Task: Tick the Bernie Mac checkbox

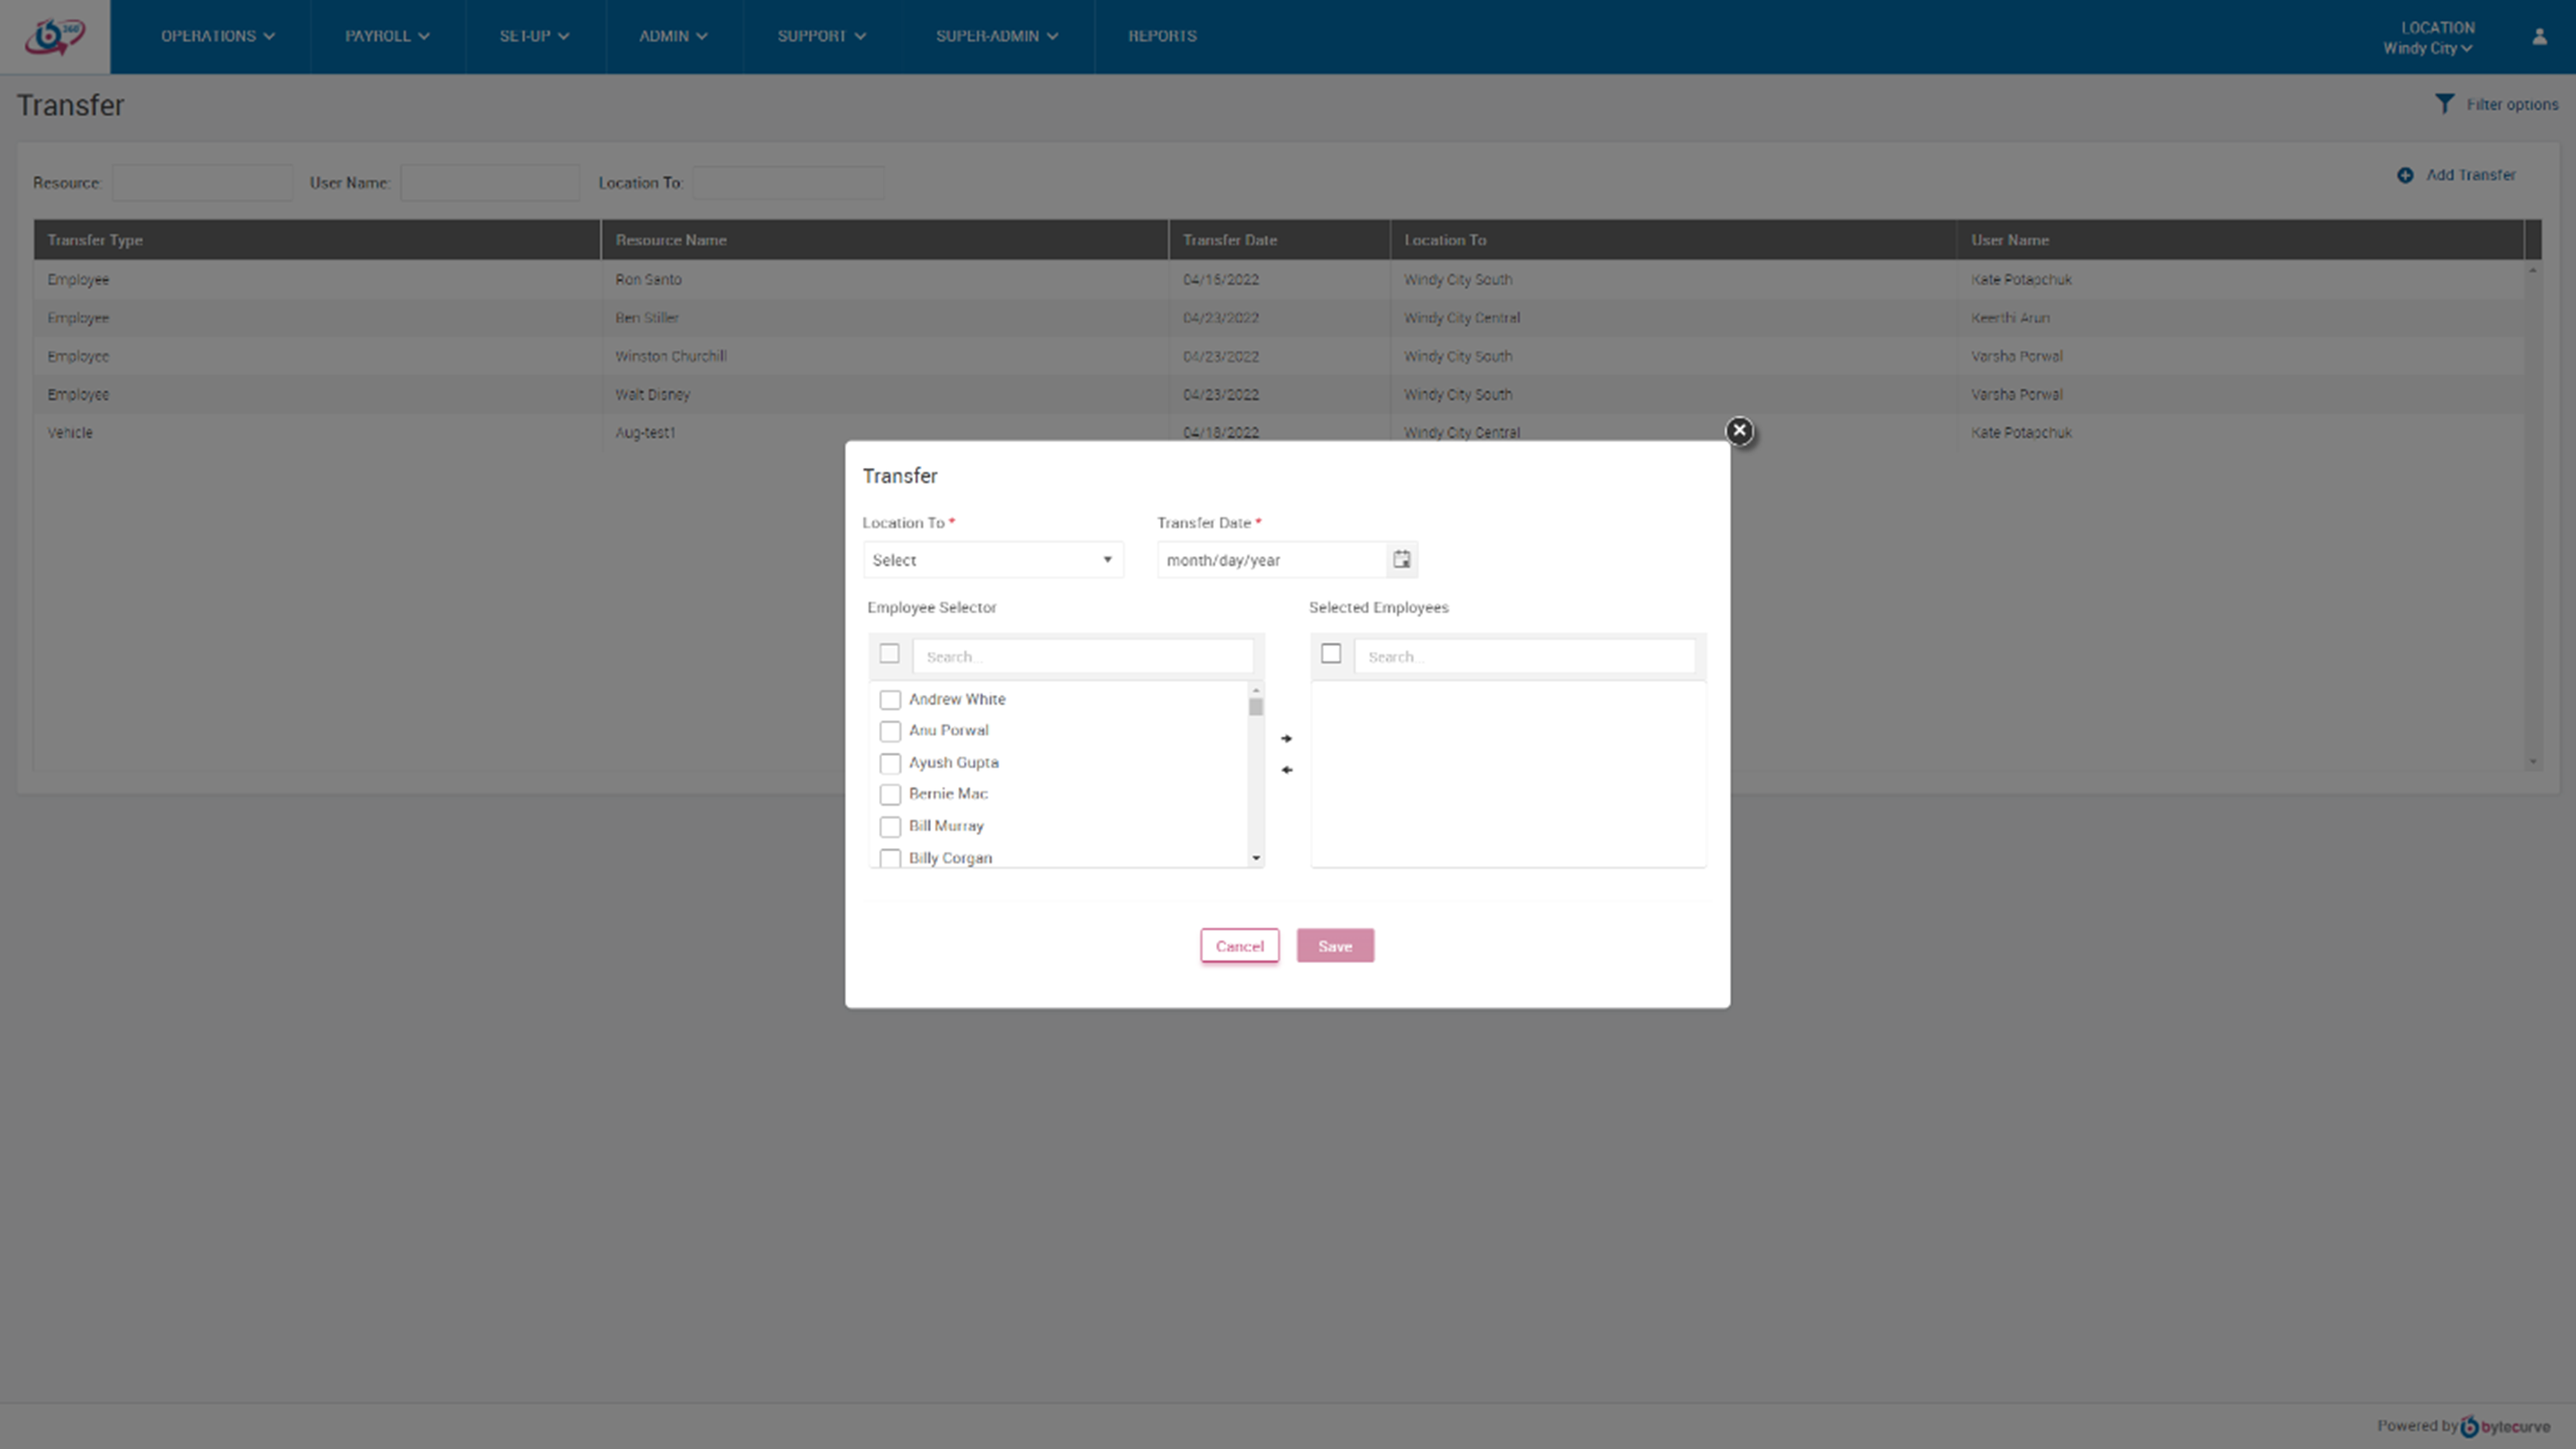Action: point(890,795)
